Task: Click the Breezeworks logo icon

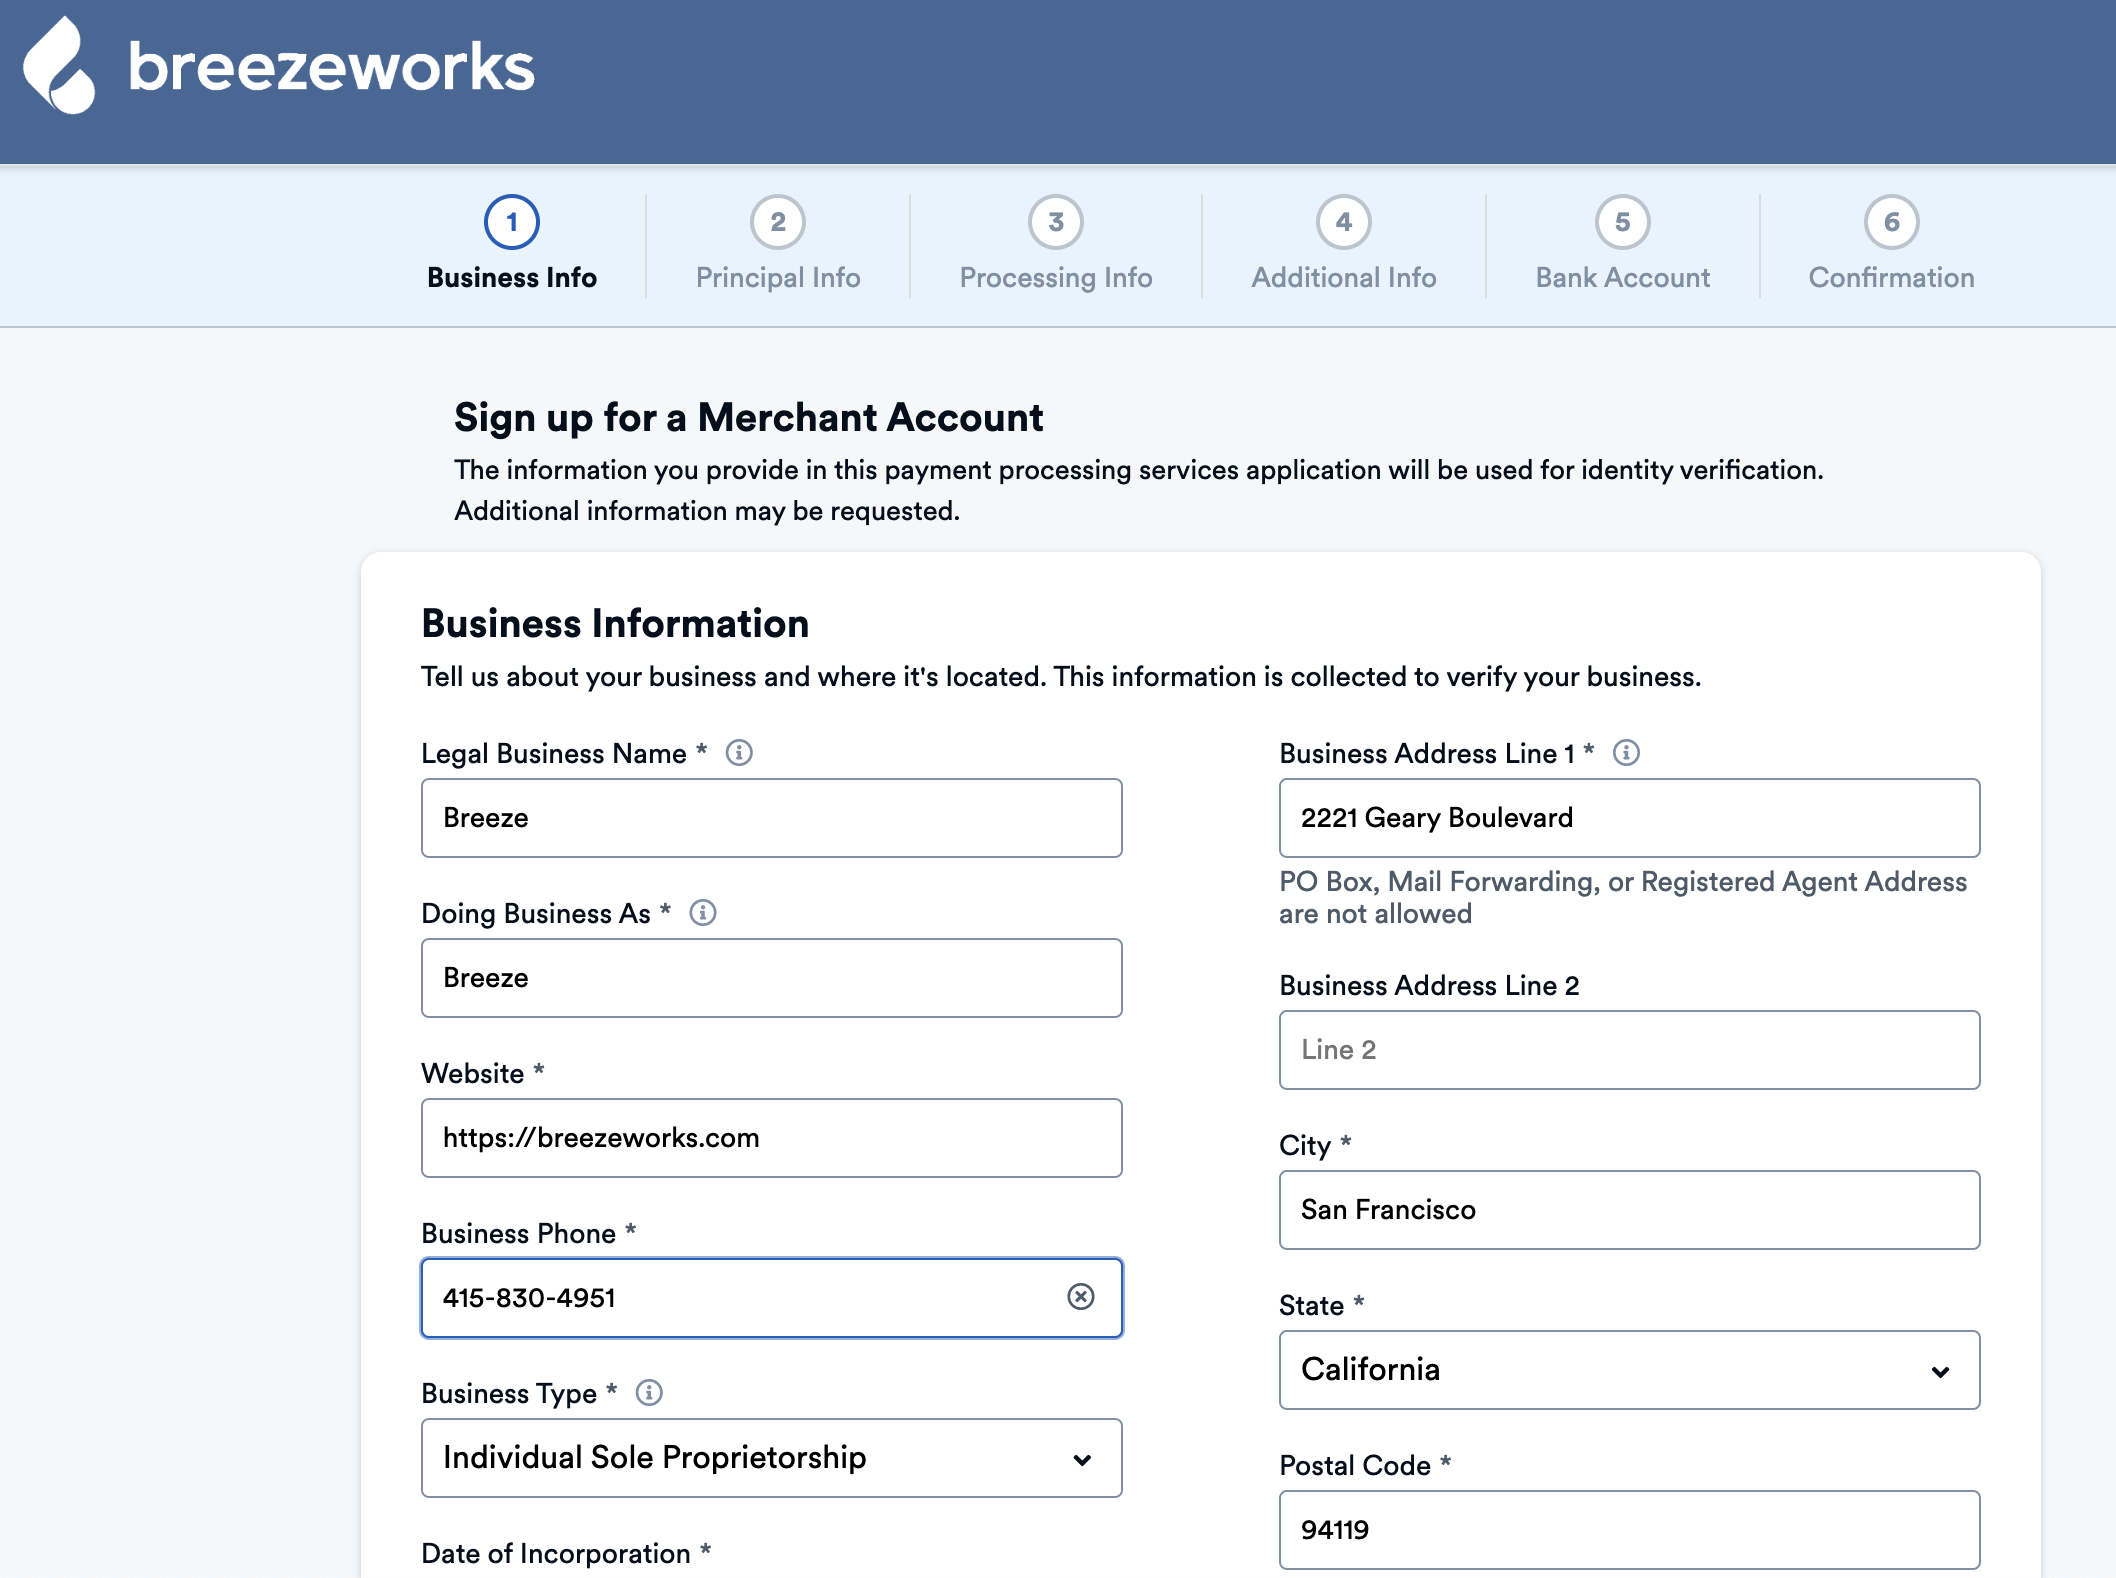Action: click(59, 66)
